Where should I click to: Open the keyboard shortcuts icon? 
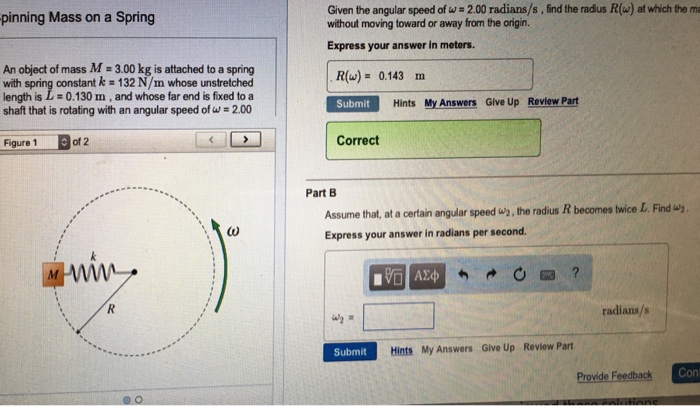(x=548, y=275)
